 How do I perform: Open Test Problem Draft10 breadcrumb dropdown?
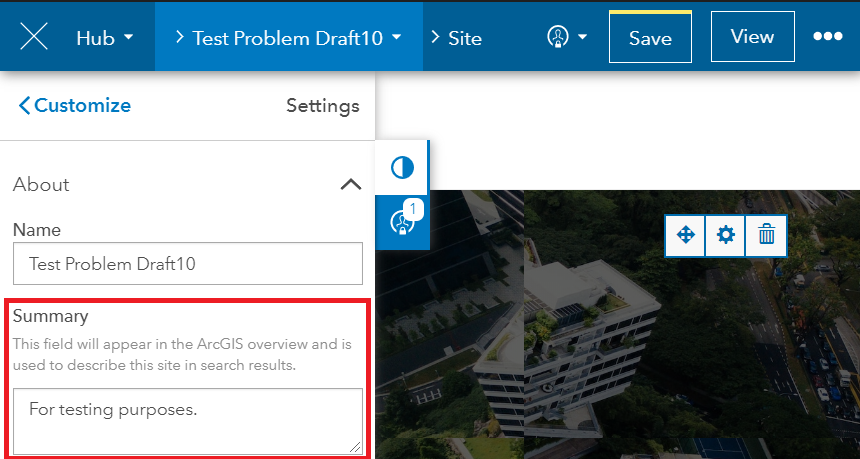coord(288,38)
